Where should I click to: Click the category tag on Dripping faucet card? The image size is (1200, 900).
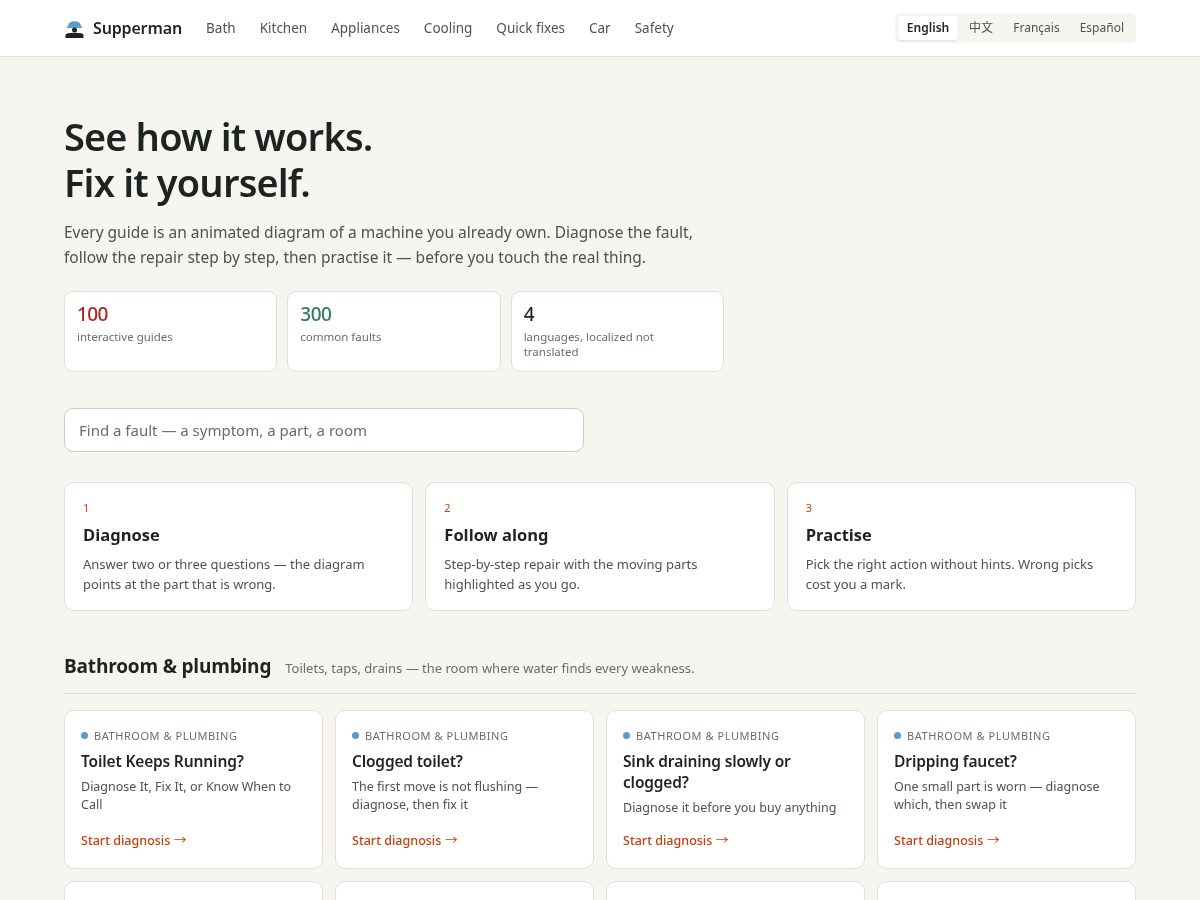pos(972,736)
